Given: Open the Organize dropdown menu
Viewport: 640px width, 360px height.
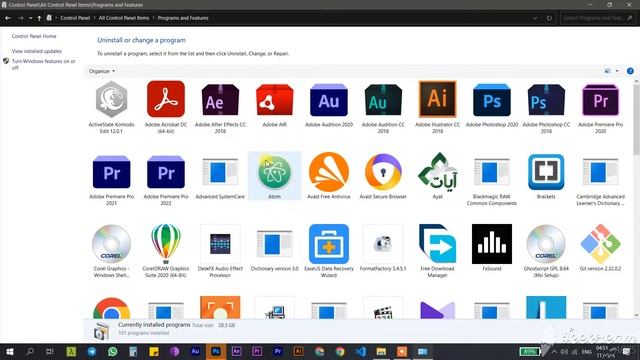Looking at the screenshot, I should pos(102,71).
